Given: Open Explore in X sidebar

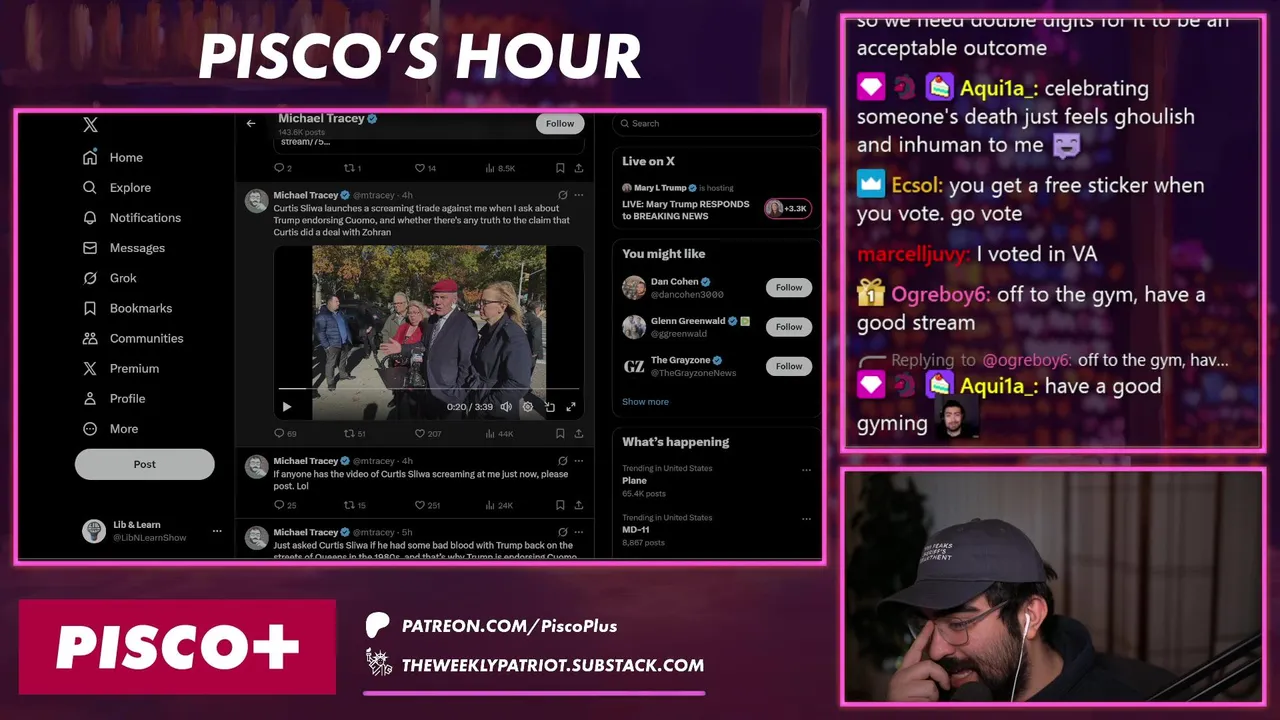Looking at the screenshot, I should [x=117, y=187].
